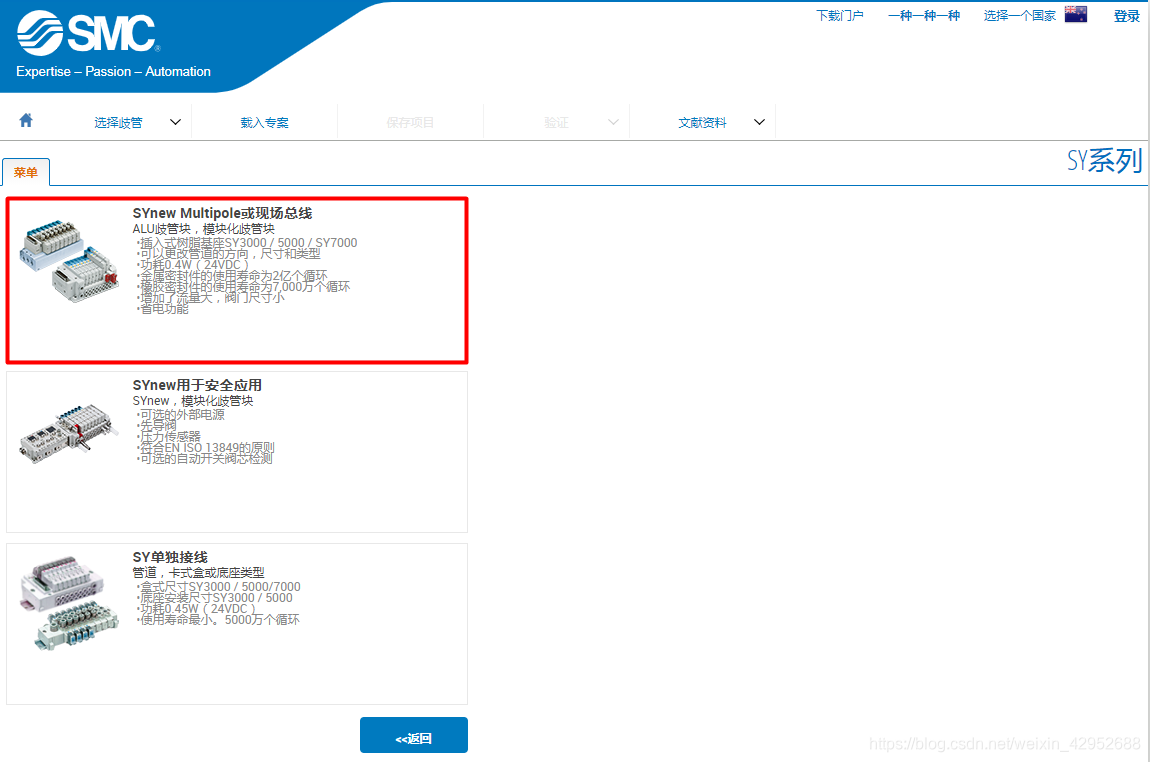This screenshot has height=762, width=1150.
Task: Select the 菜单 tab
Action: pos(26,172)
